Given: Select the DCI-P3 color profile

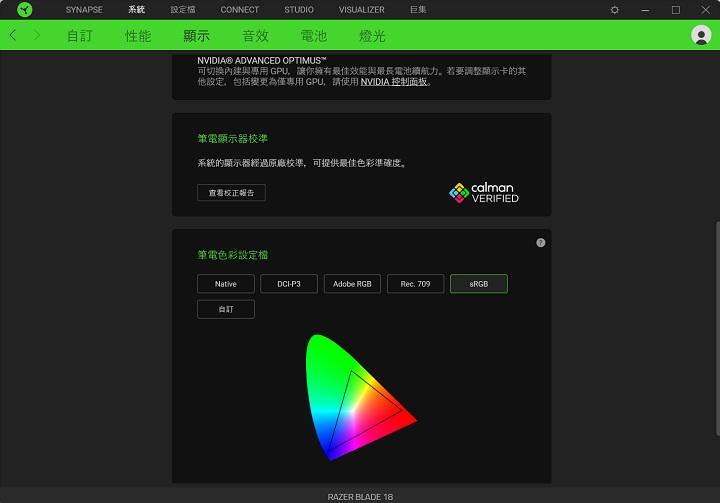Looking at the screenshot, I should tap(289, 284).
